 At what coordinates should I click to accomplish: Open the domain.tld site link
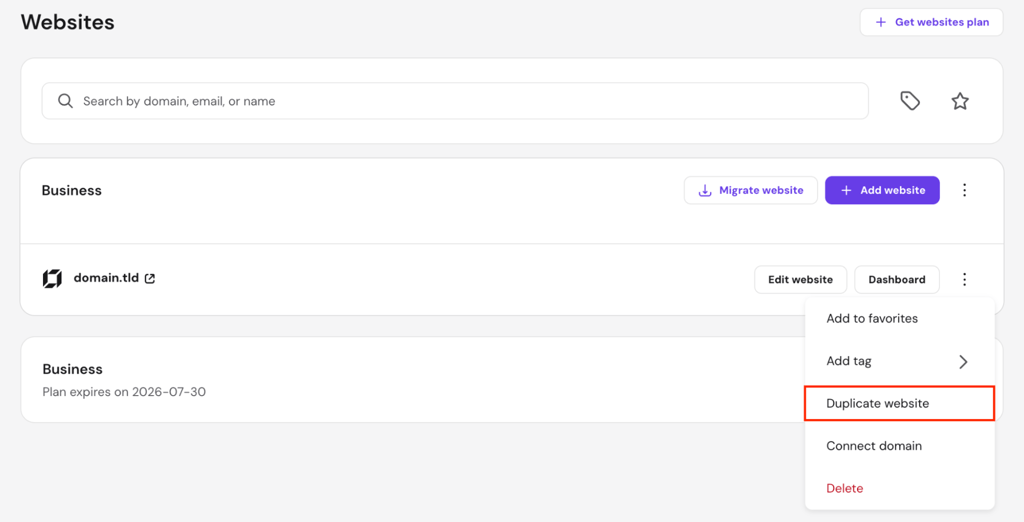coord(106,278)
